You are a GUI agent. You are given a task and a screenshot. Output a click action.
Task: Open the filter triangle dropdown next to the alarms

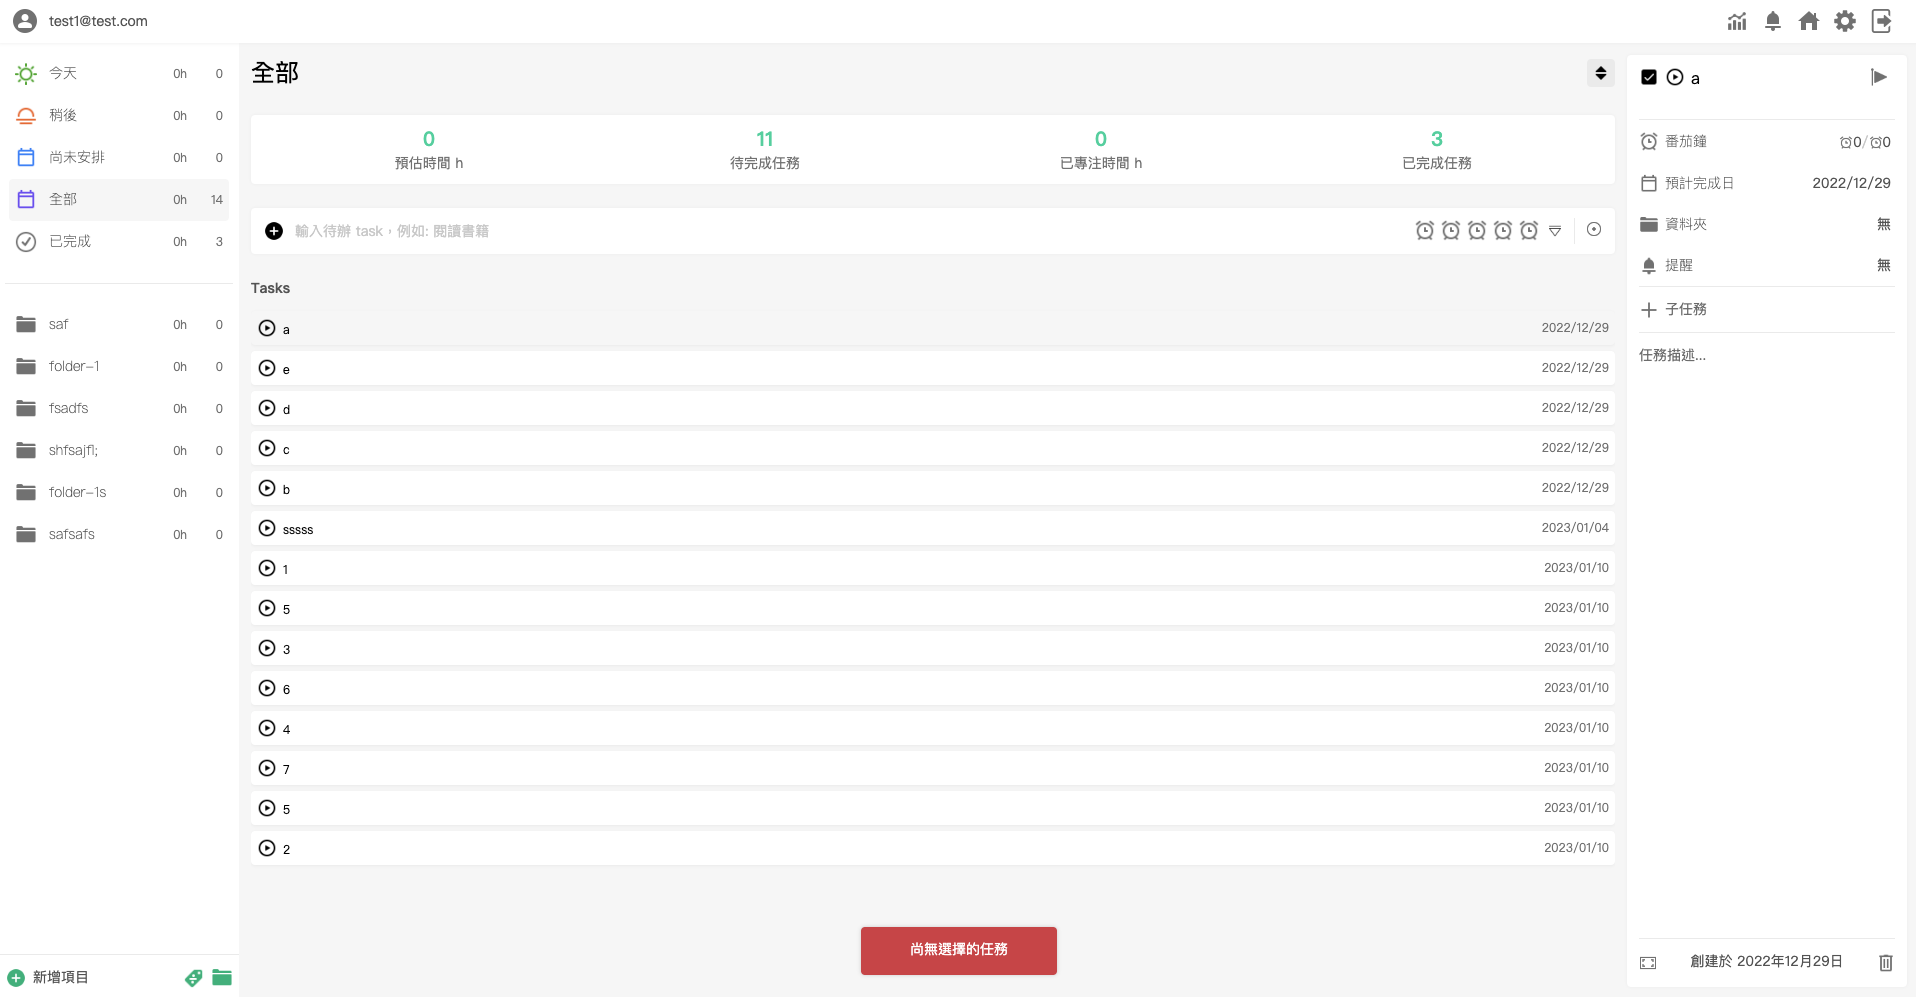click(x=1555, y=230)
